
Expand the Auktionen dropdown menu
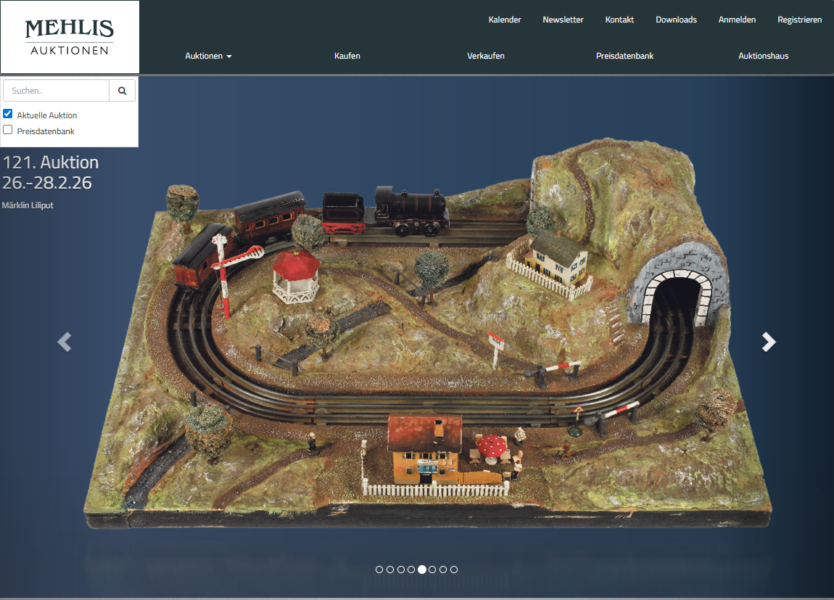coord(208,56)
